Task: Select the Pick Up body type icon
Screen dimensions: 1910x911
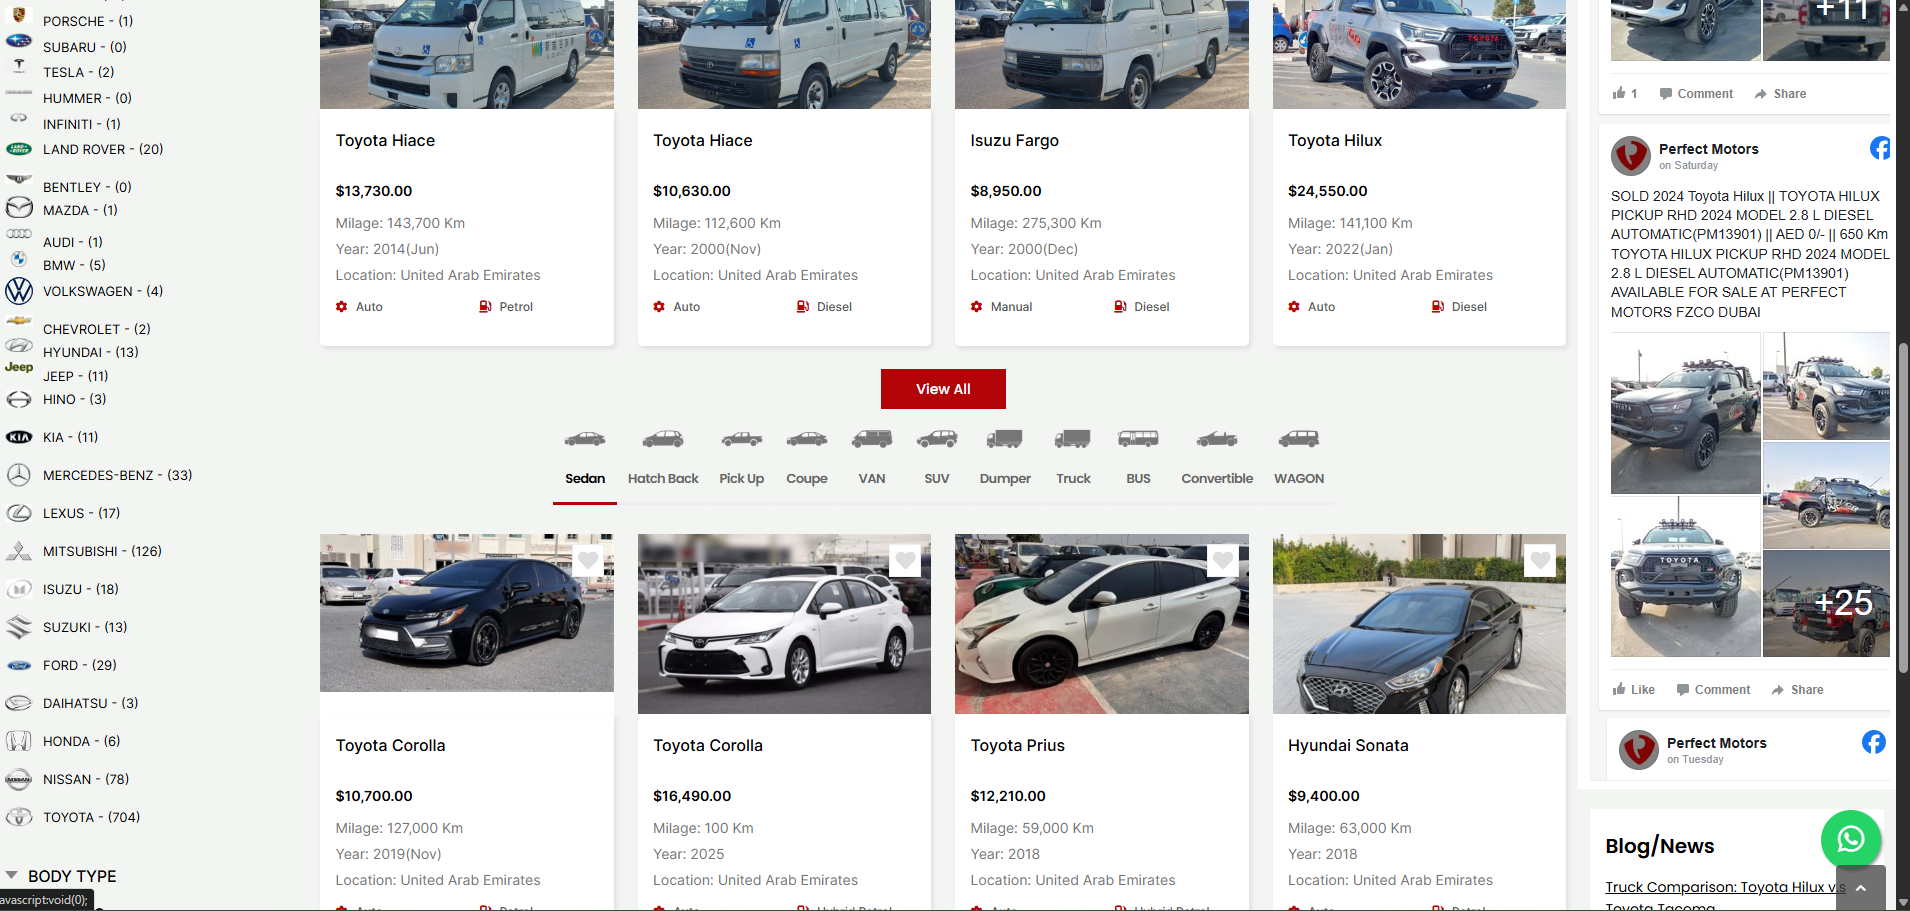Action: (741, 439)
